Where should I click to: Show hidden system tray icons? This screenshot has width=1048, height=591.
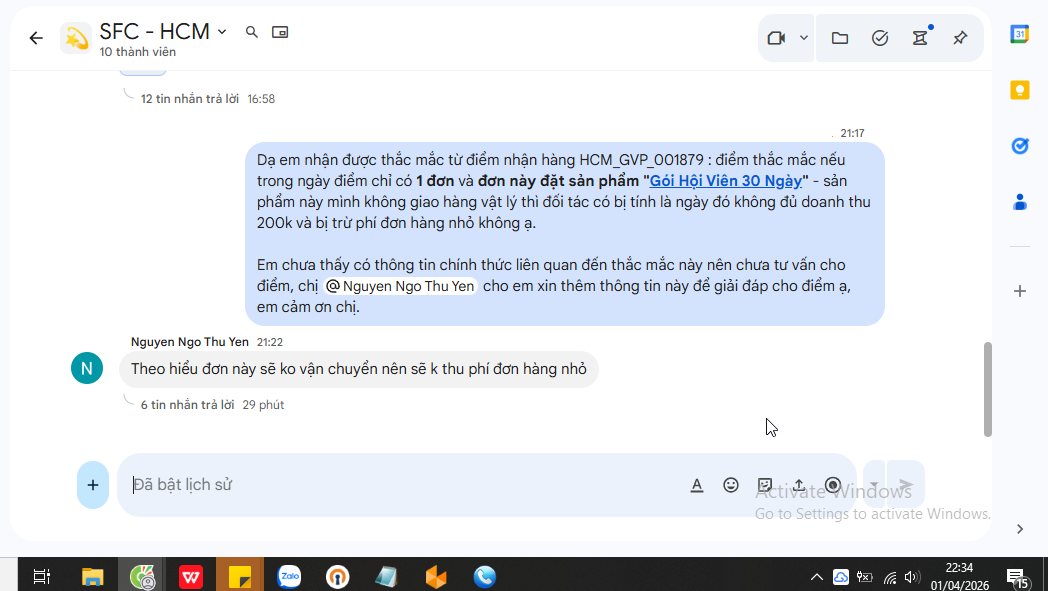pos(817,577)
